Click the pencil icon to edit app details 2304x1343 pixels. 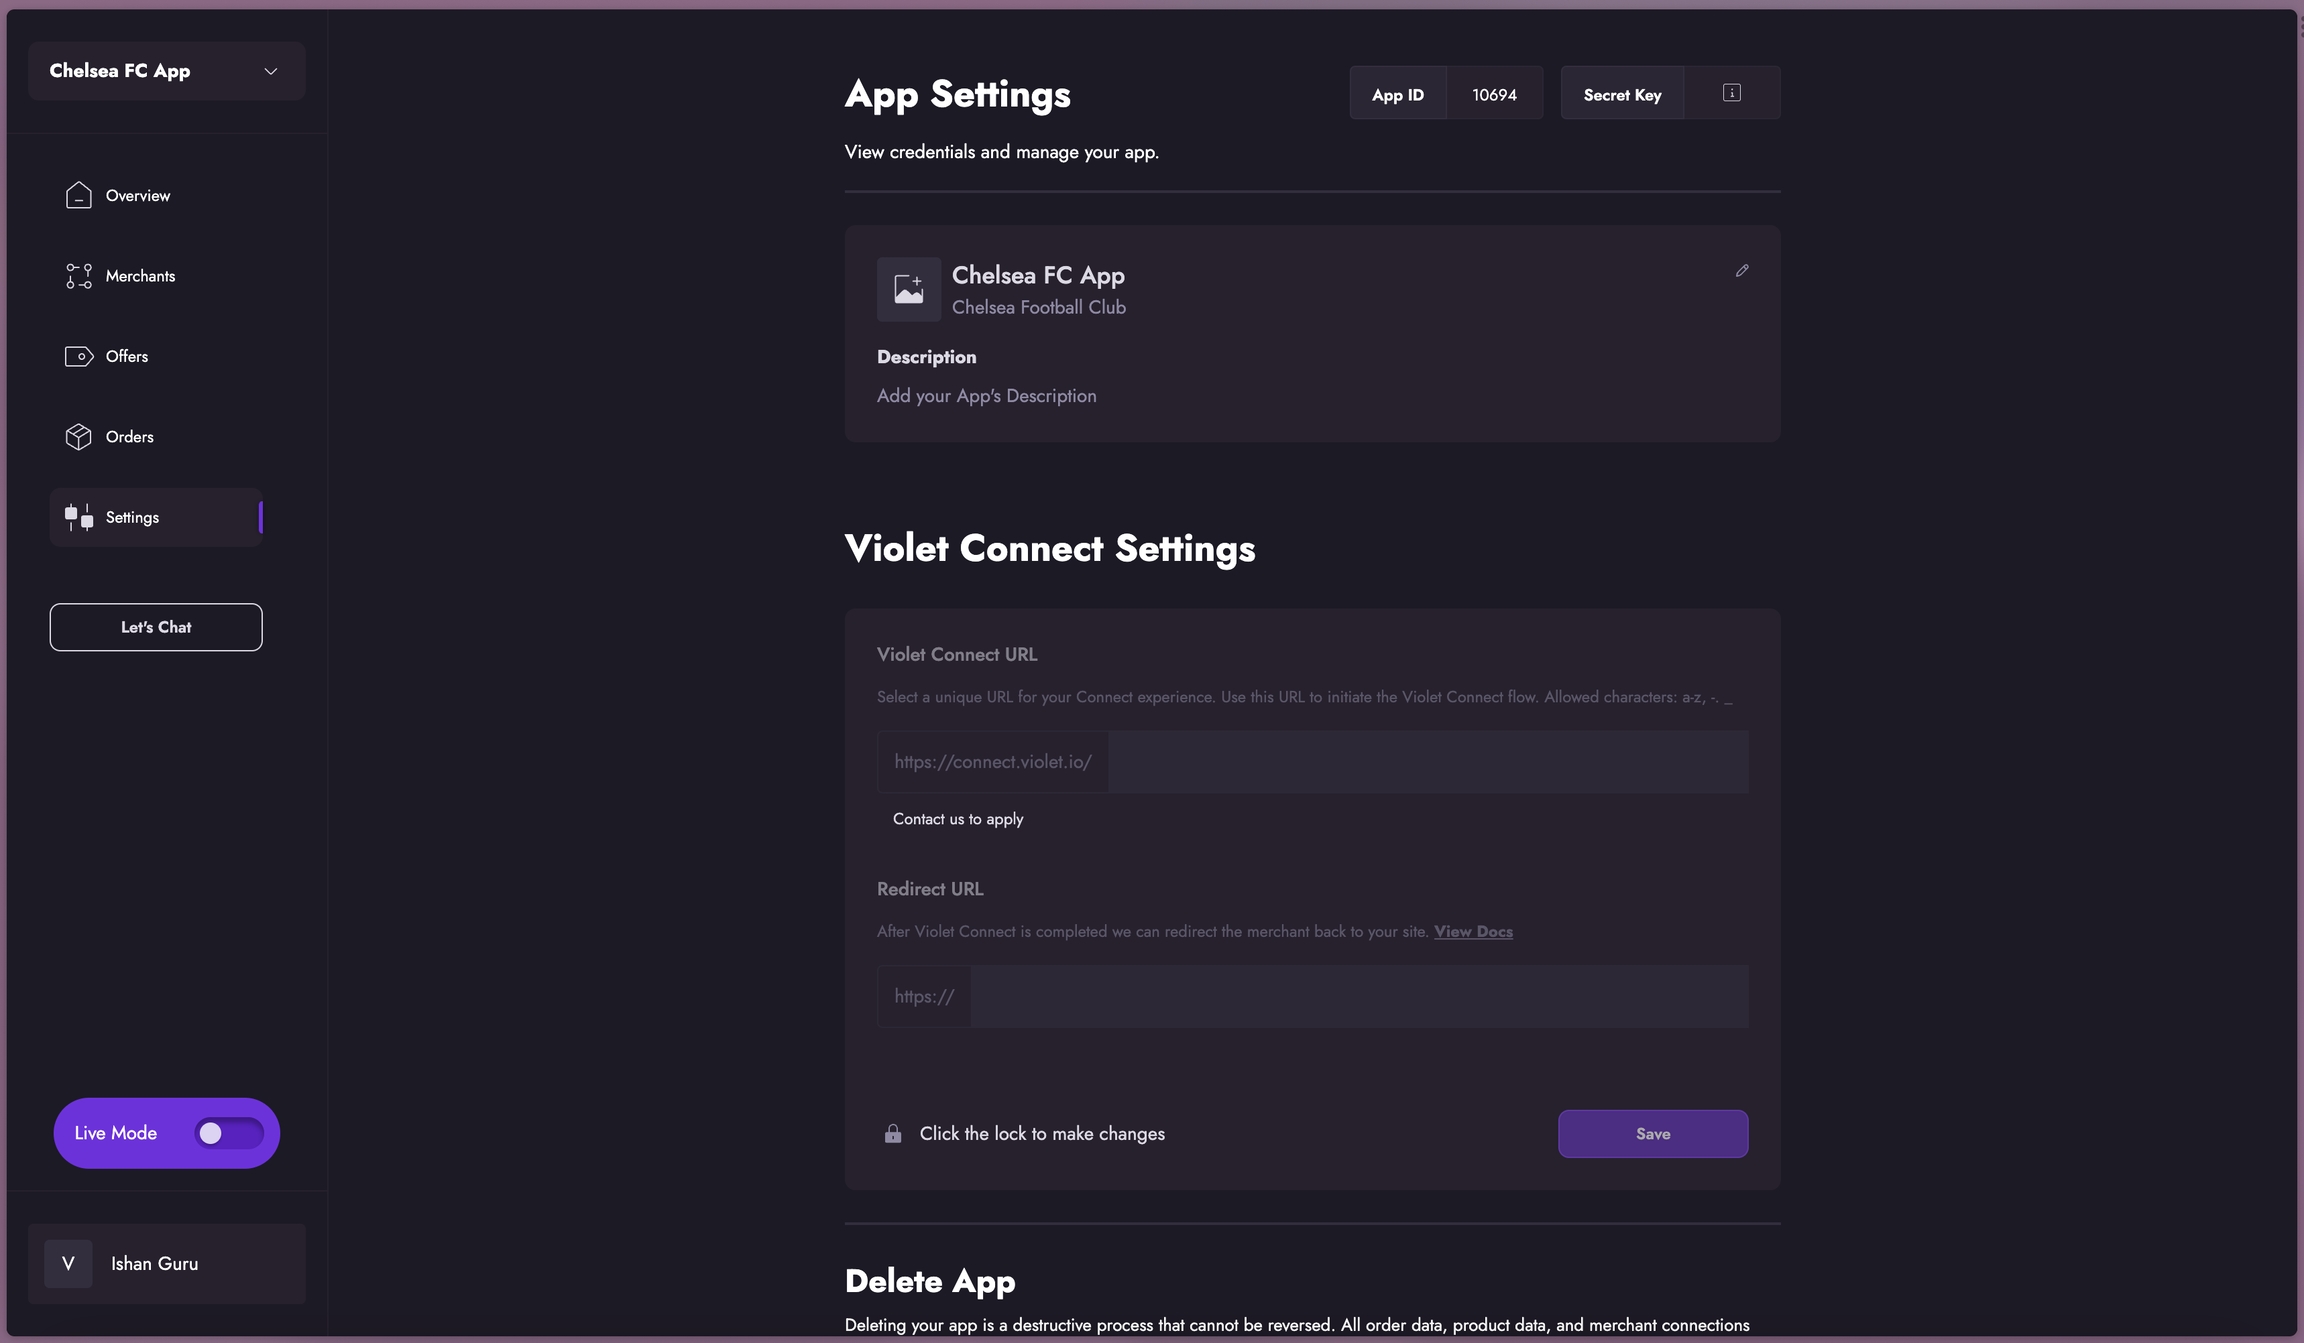pyautogui.click(x=1742, y=271)
